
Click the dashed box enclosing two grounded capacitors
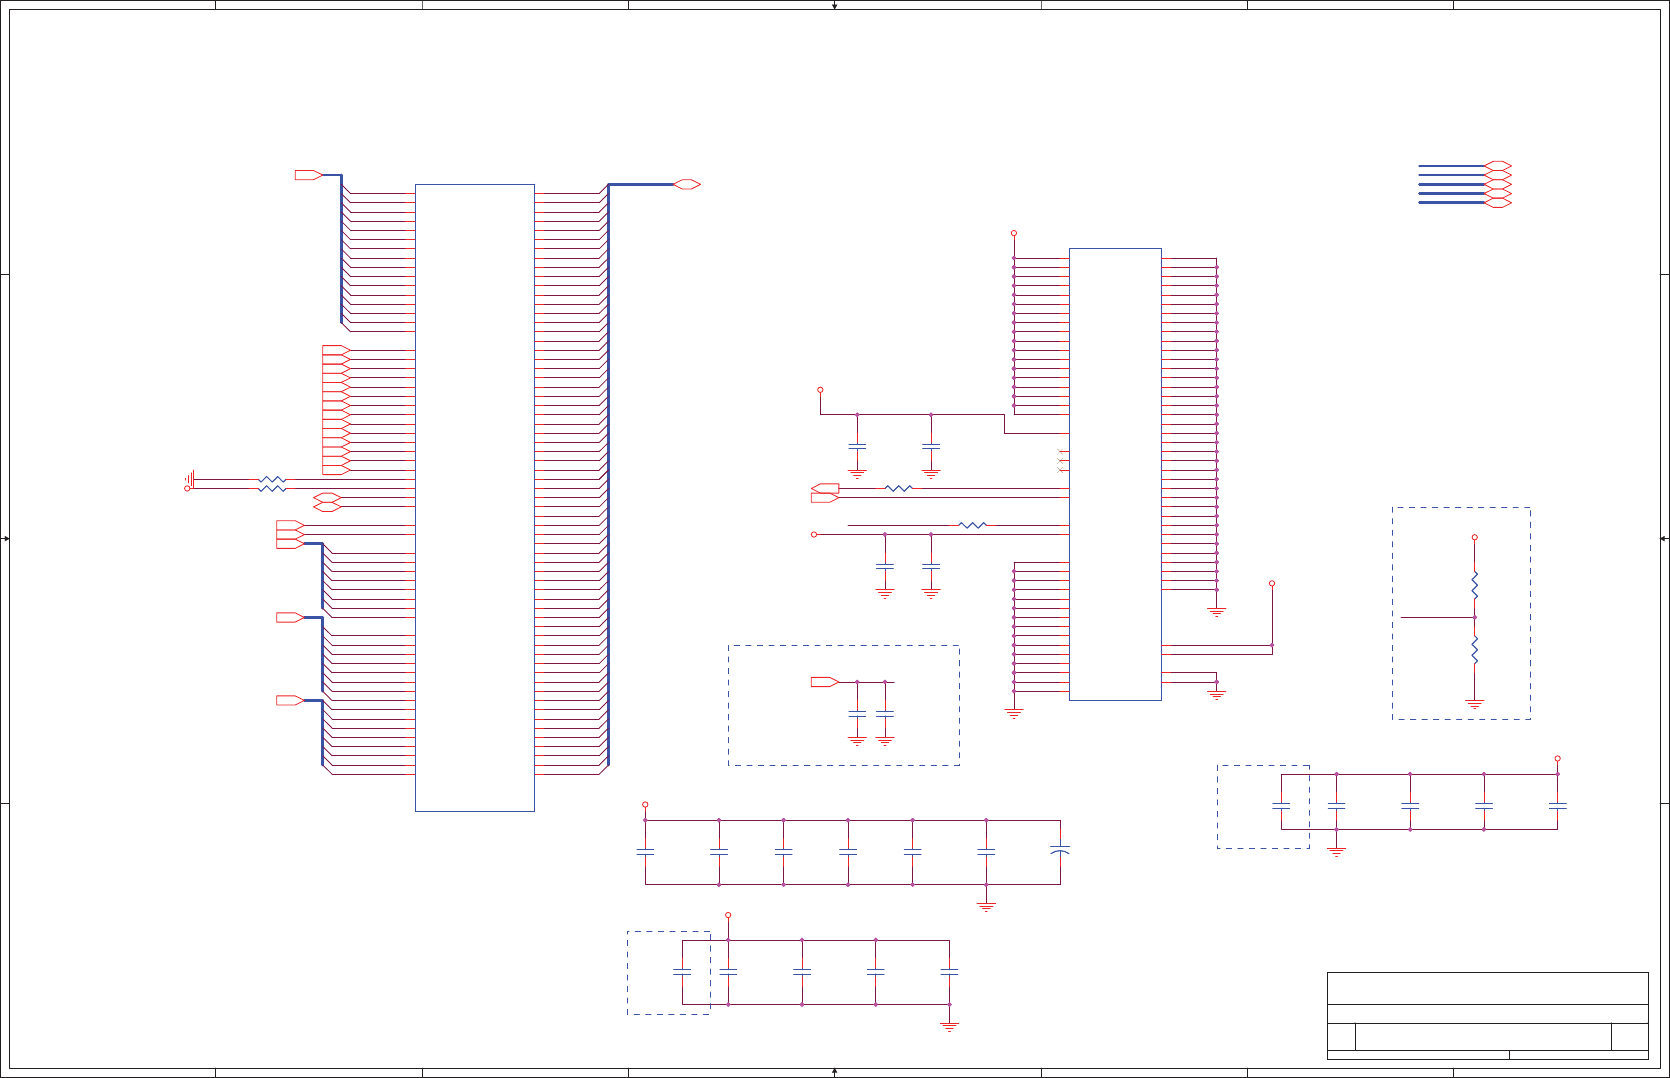click(844, 705)
